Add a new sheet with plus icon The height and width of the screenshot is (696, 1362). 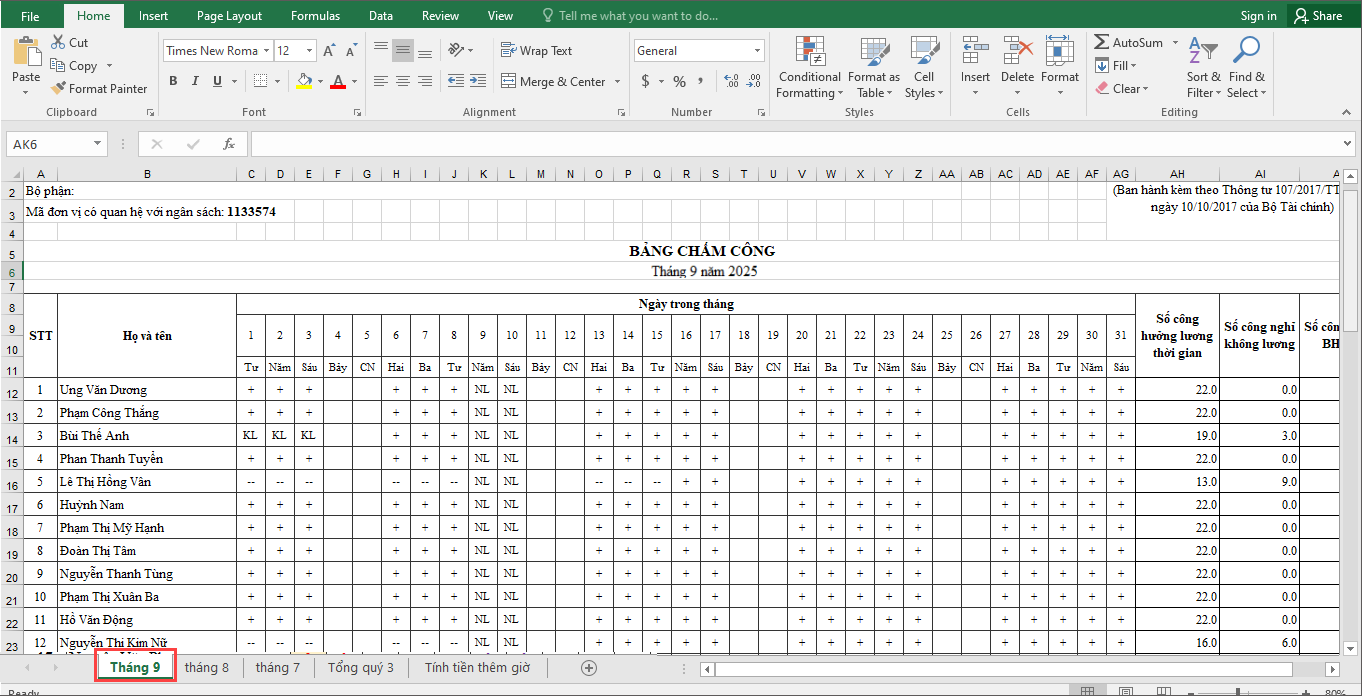pos(589,668)
